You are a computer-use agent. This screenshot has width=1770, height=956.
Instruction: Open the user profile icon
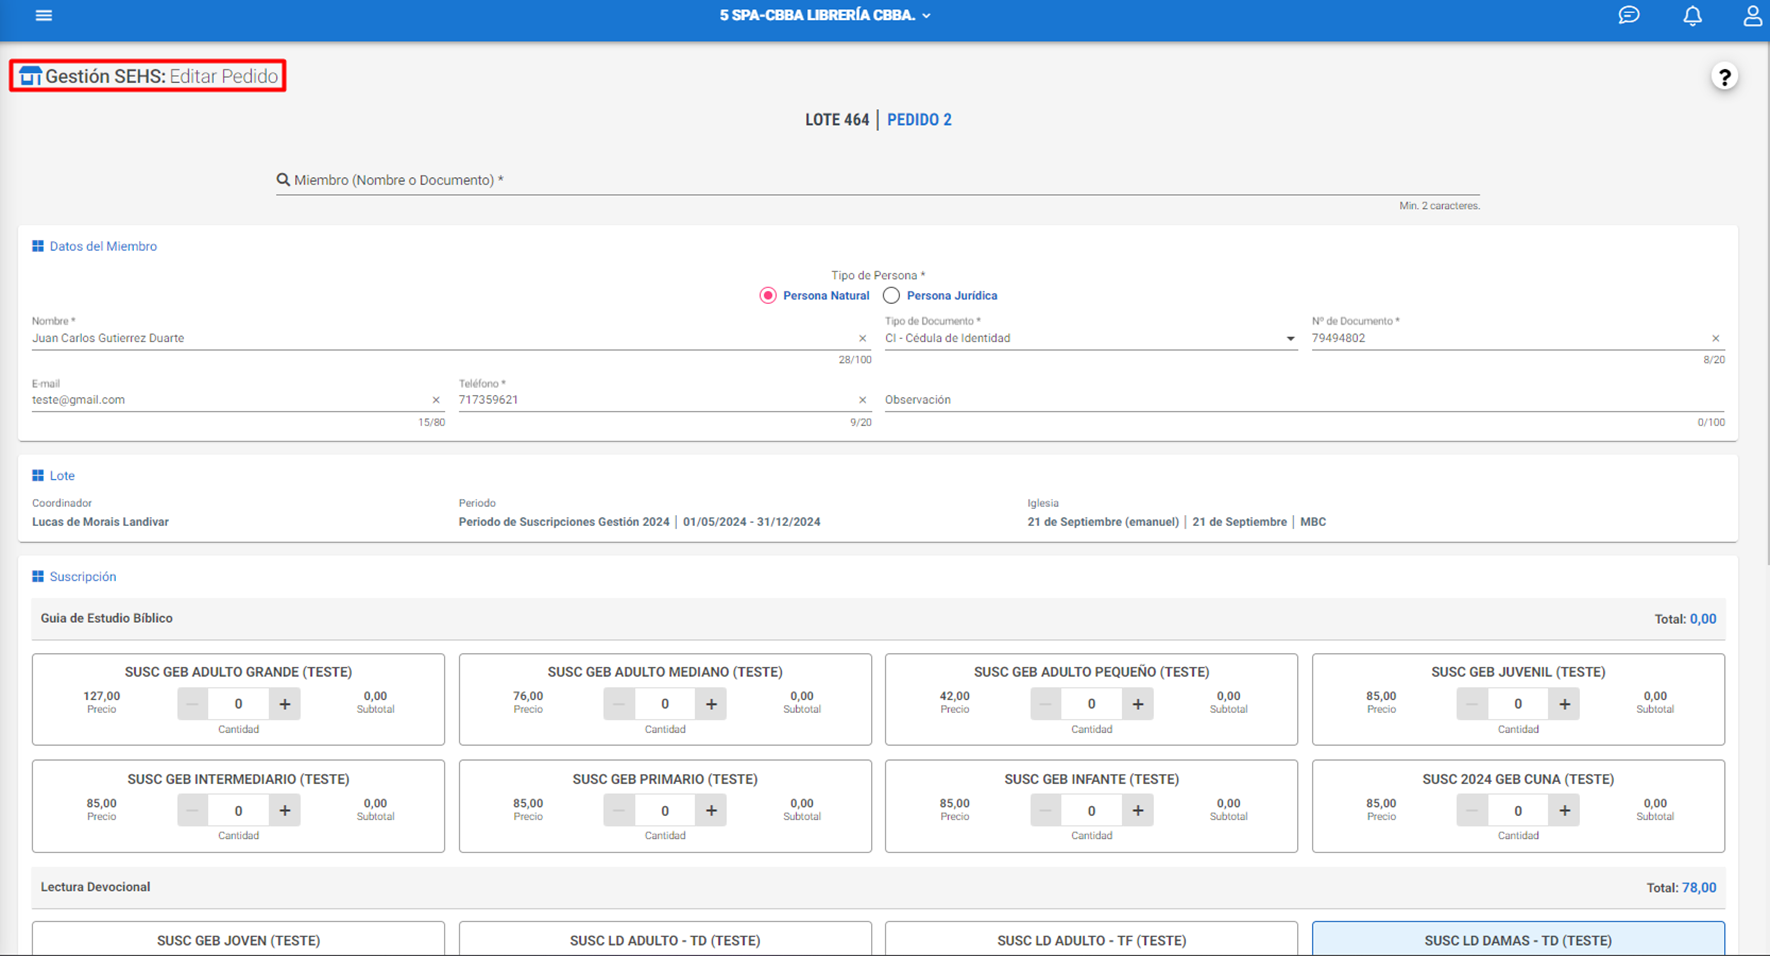coord(1753,15)
